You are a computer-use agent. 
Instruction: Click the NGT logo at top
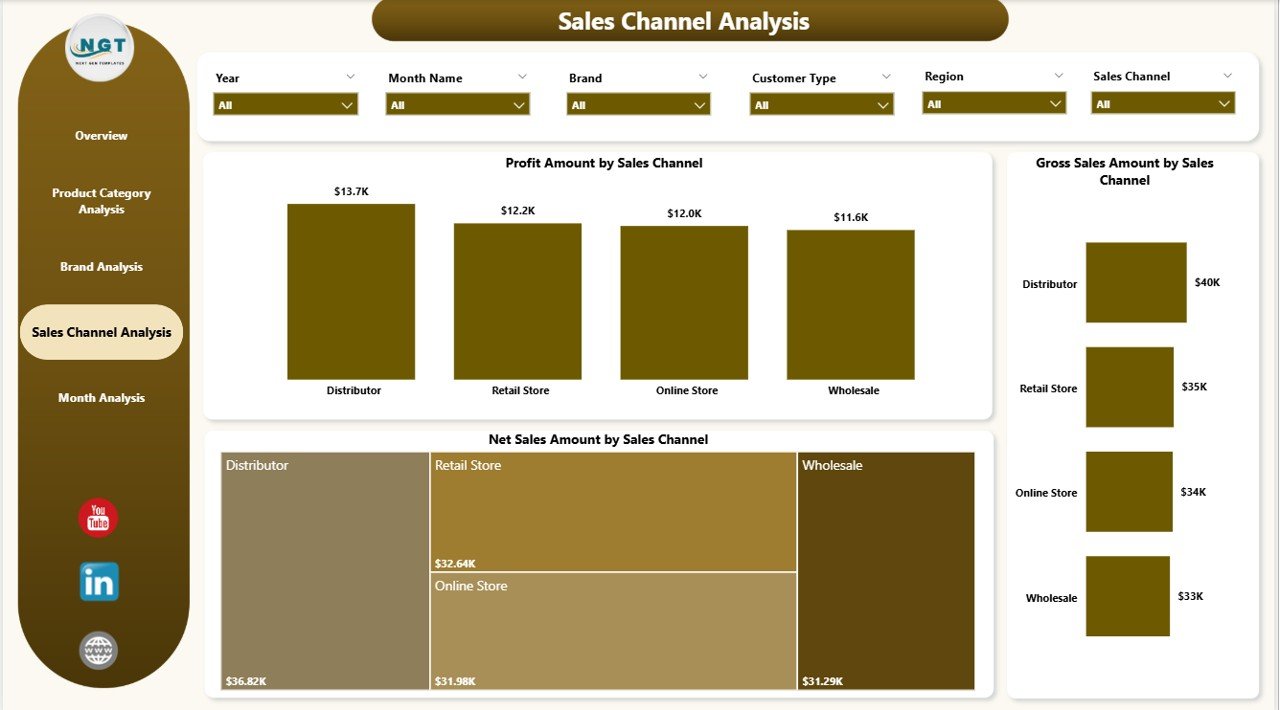(x=99, y=48)
